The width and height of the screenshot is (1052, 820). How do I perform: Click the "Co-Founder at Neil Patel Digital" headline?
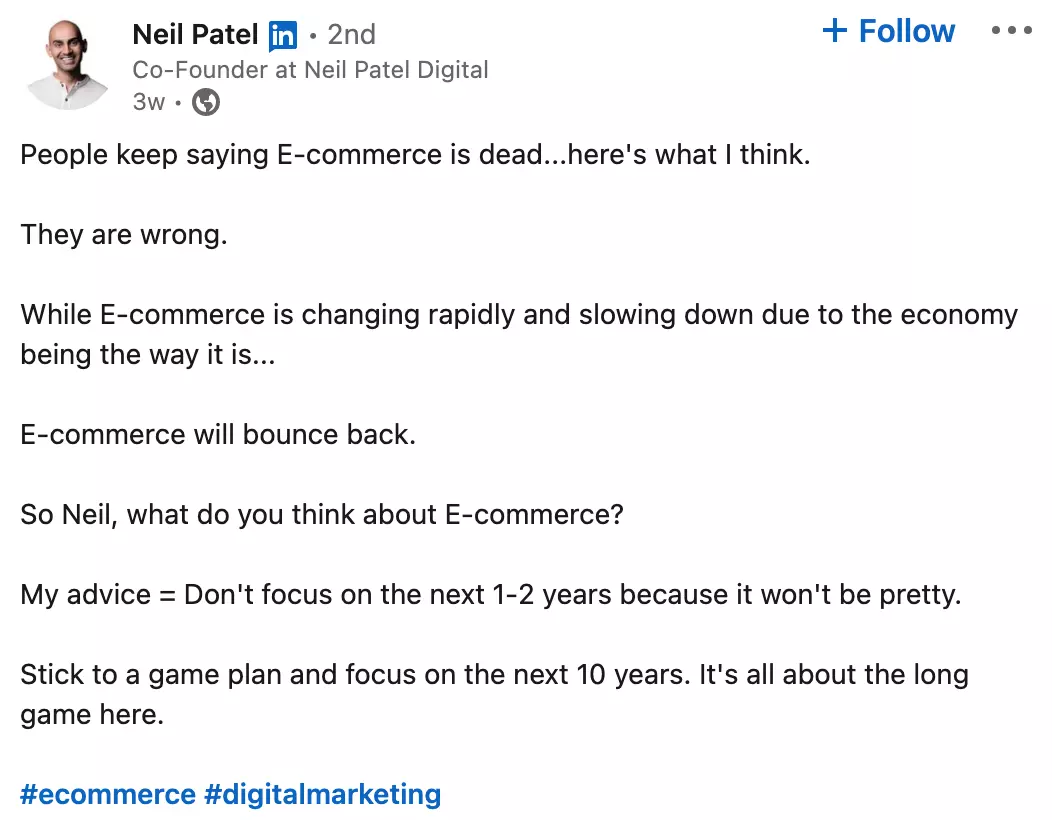coord(310,69)
